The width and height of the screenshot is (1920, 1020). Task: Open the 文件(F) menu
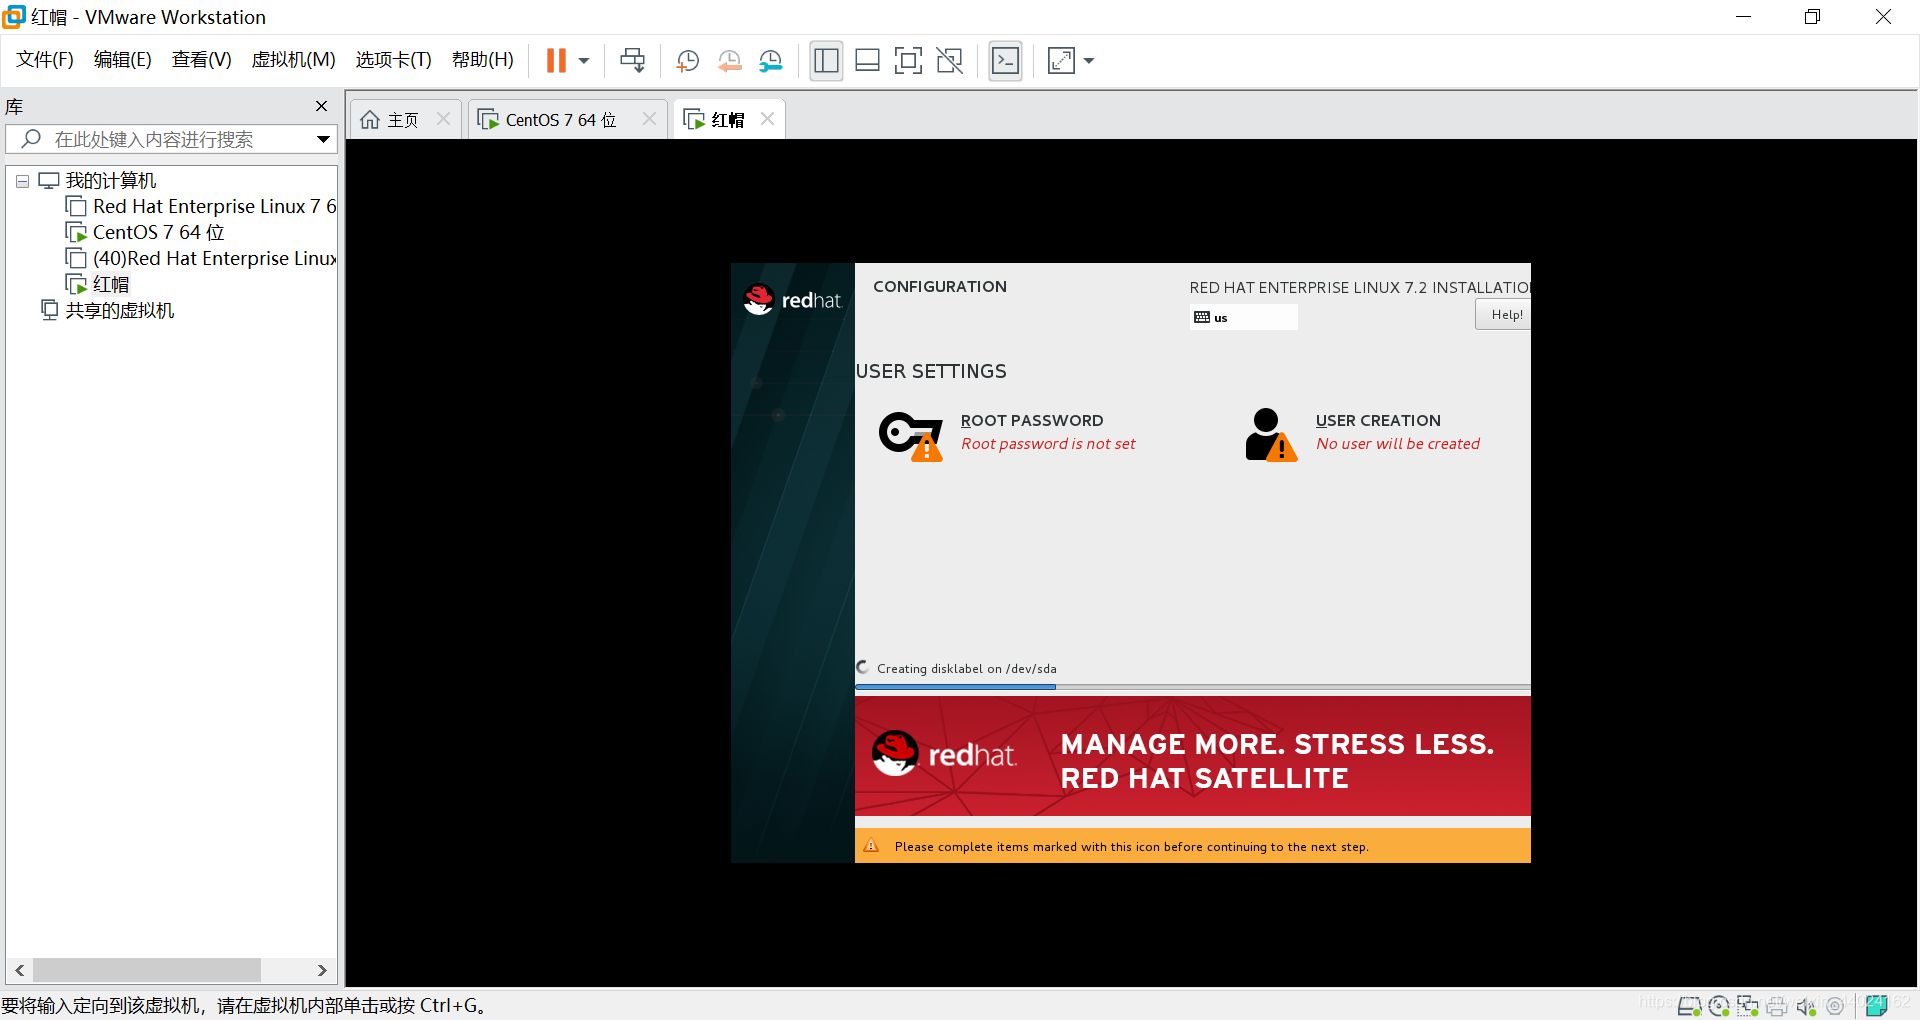45,60
